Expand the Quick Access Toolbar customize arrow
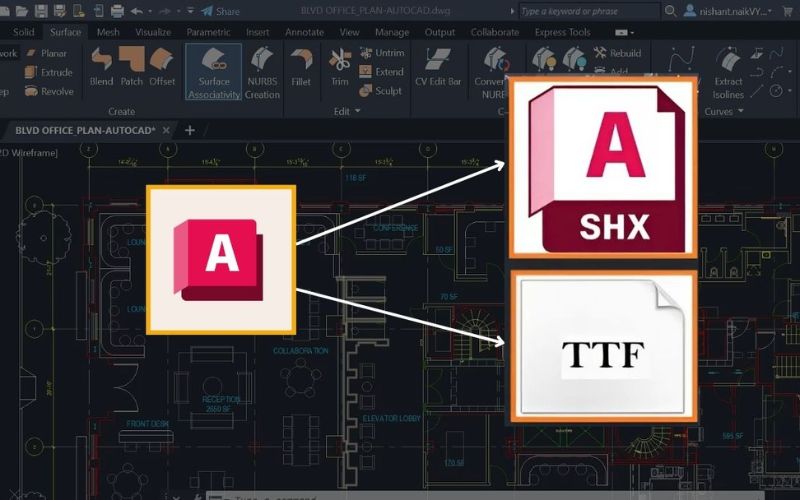800x500 pixels. point(190,11)
